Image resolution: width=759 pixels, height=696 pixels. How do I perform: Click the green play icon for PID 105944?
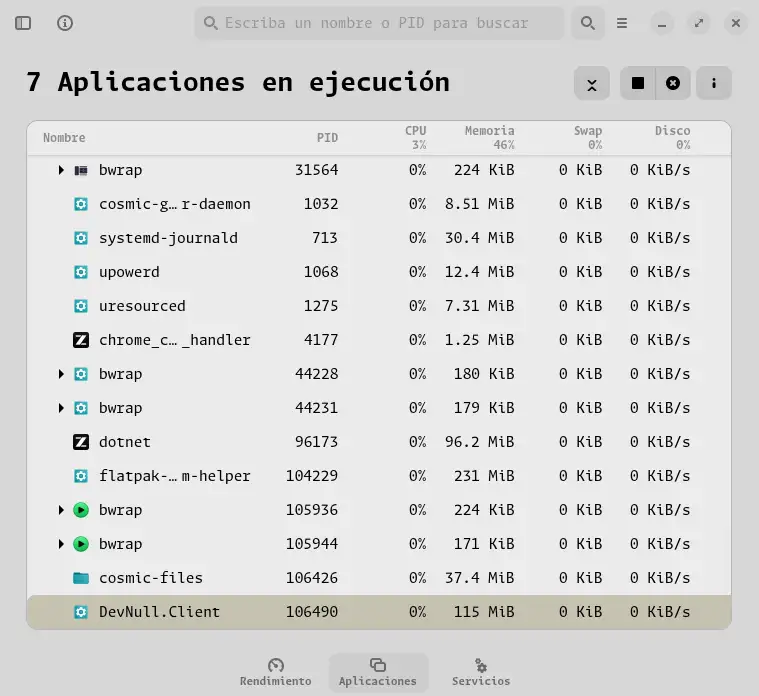(x=81, y=544)
